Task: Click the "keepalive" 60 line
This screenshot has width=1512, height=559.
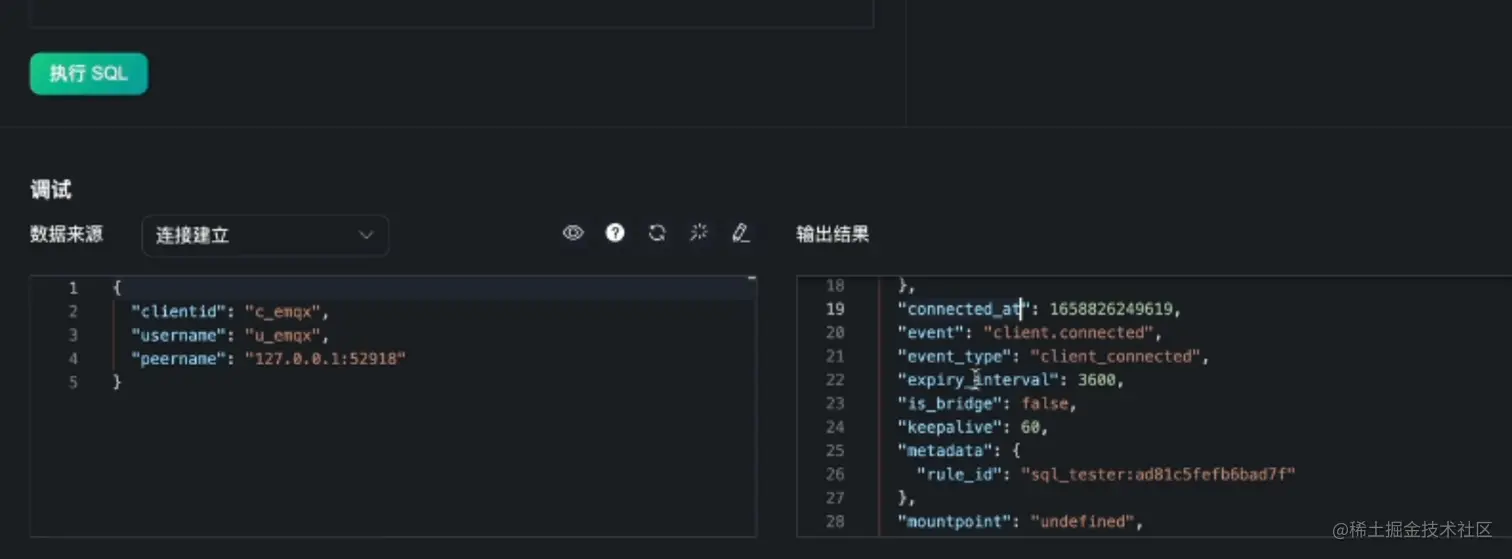Action: pyautogui.click(x=973, y=427)
